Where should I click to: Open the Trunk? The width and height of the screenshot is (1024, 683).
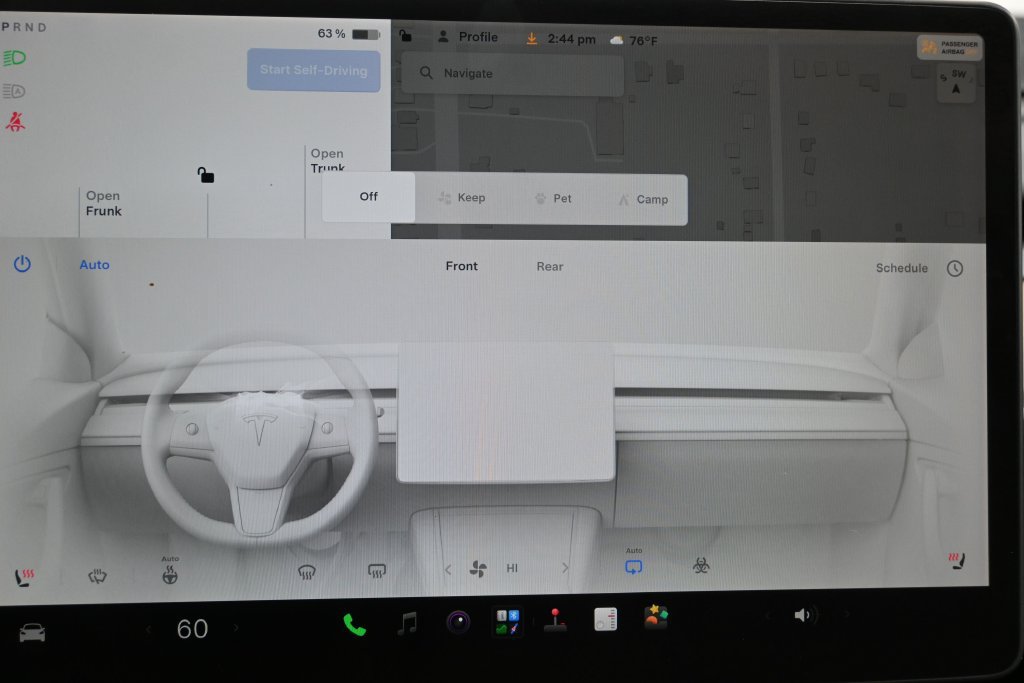[328, 161]
